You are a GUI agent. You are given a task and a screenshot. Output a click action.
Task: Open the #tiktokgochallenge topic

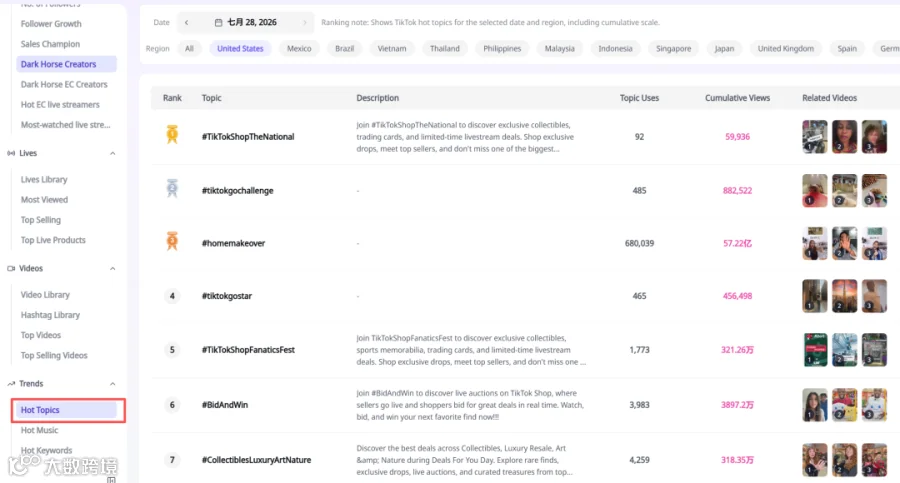pos(238,191)
